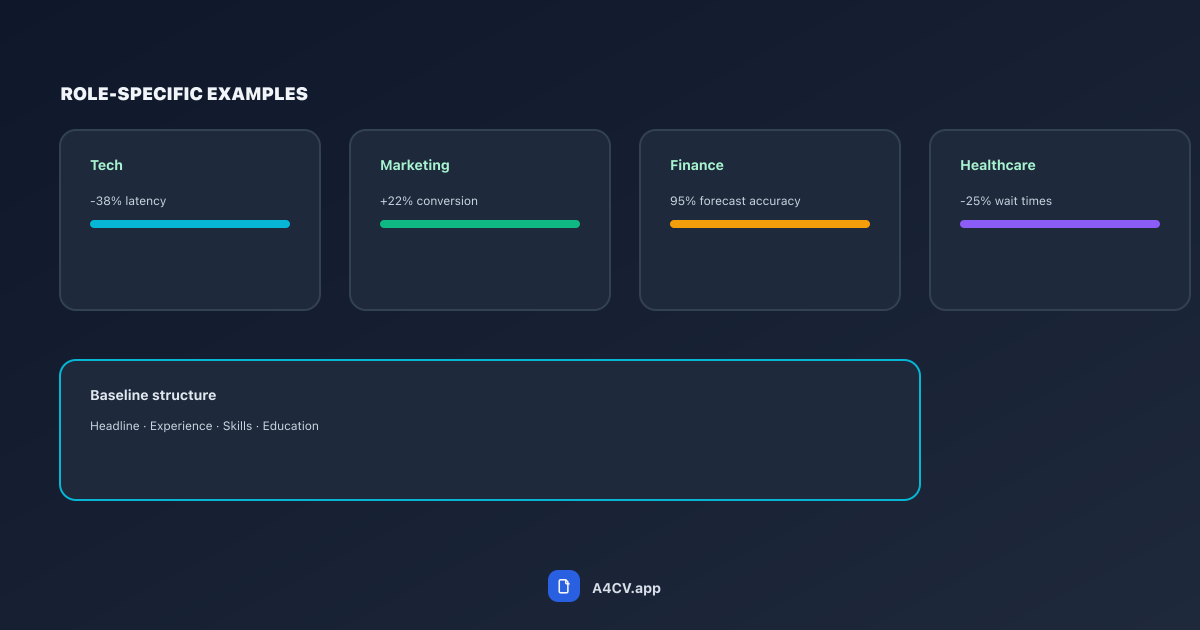Click the cyan latency progress bar

click(x=190, y=224)
